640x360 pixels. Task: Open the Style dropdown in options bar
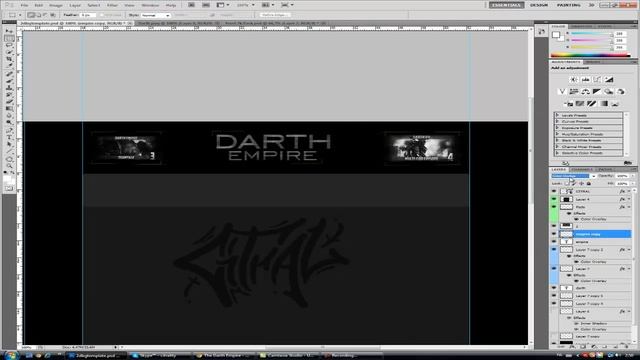pyautogui.click(x=156, y=15)
